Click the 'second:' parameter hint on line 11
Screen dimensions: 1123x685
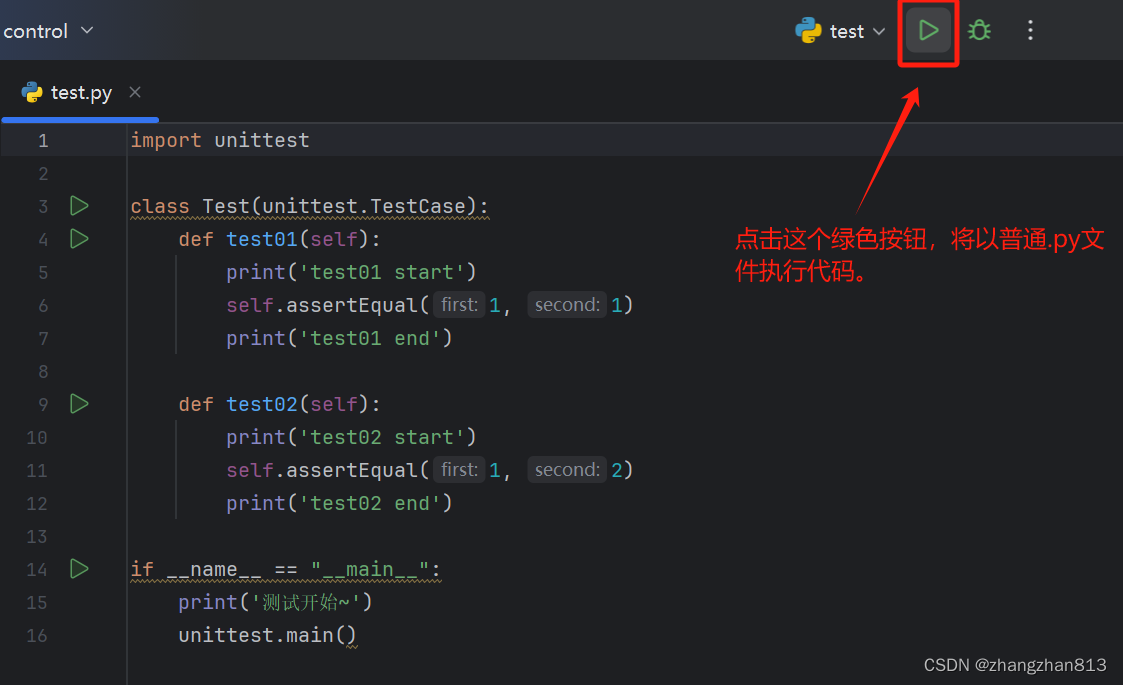click(567, 470)
